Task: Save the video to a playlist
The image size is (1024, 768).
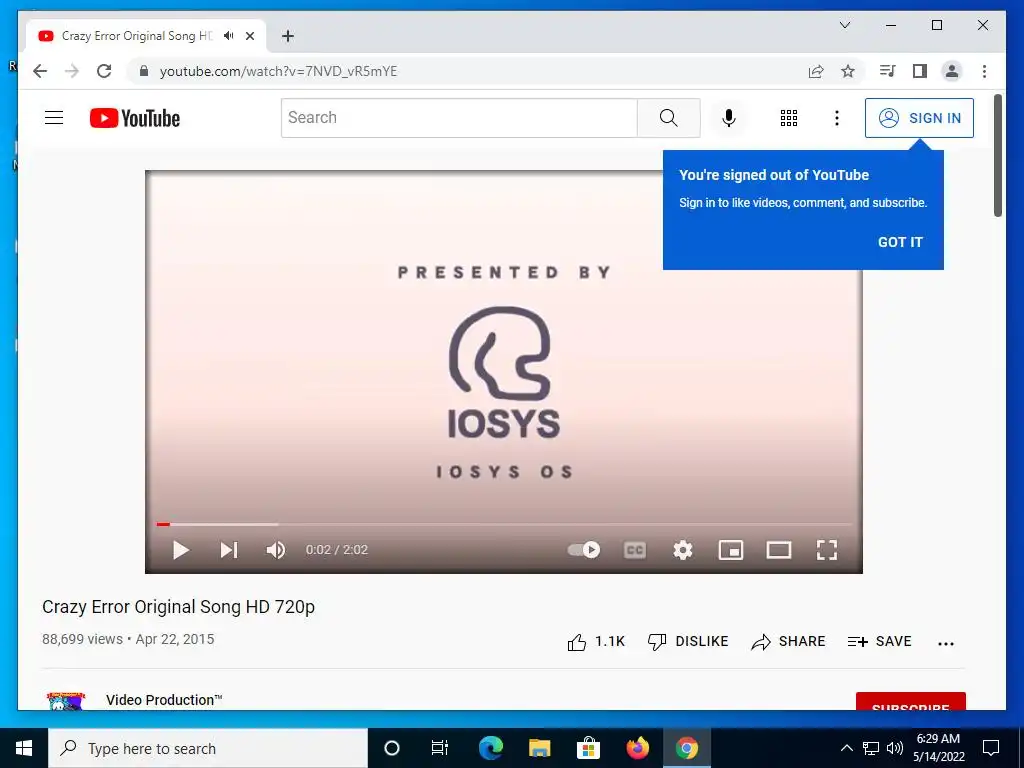Action: click(879, 641)
